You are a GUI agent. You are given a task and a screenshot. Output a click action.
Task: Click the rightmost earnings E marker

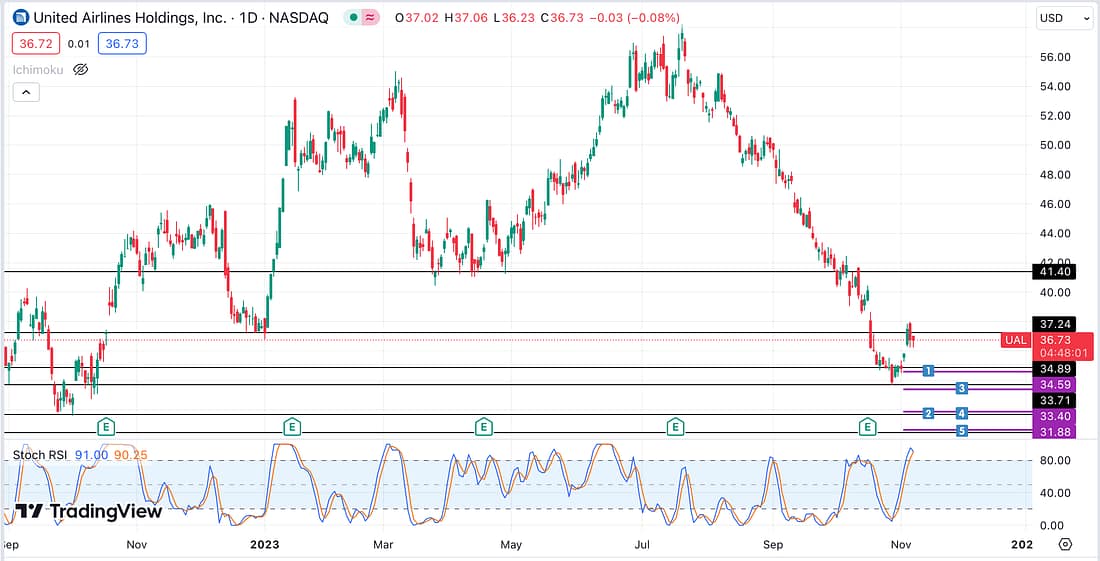(867, 427)
